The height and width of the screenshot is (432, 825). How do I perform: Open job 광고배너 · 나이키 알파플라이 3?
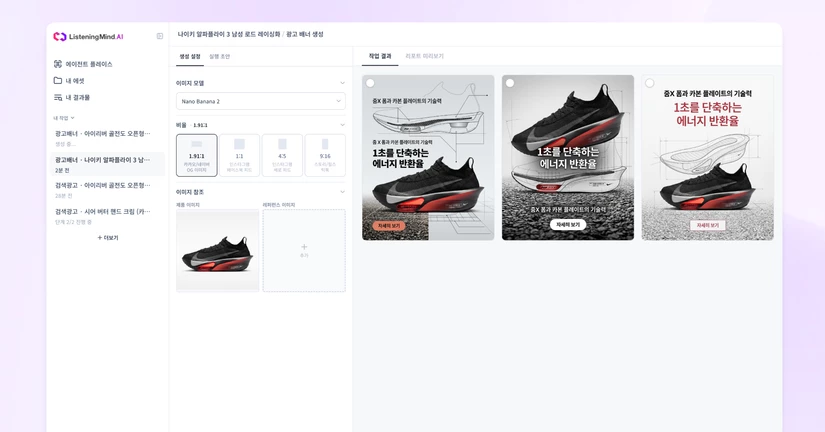point(107,164)
